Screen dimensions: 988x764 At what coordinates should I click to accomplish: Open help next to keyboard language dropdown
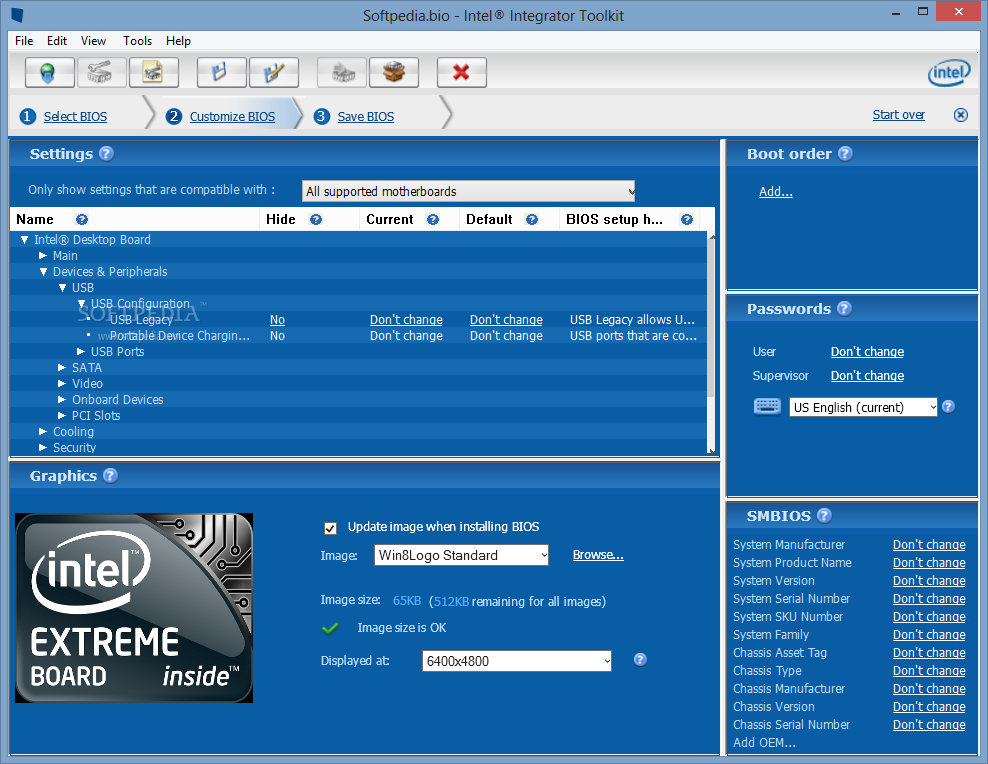tap(948, 407)
